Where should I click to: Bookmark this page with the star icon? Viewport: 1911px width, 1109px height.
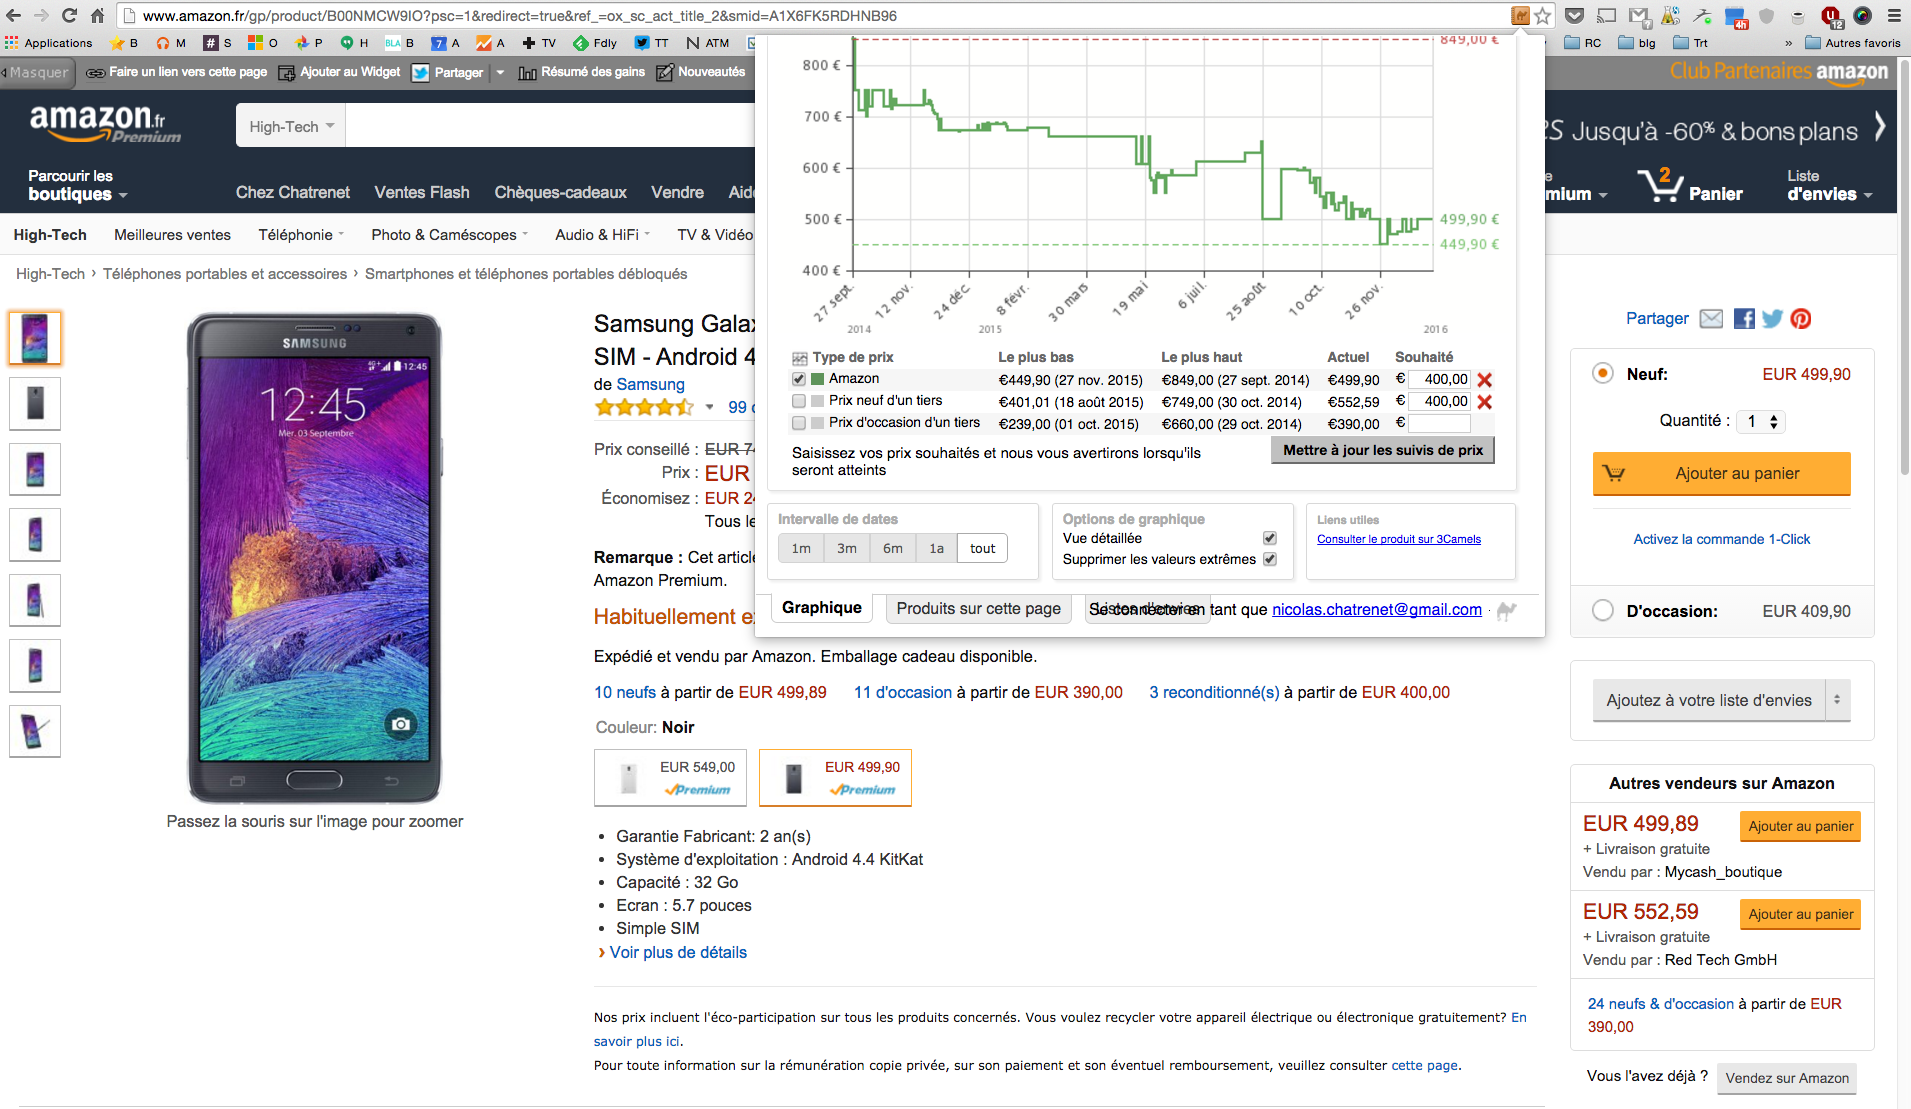click(1542, 15)
